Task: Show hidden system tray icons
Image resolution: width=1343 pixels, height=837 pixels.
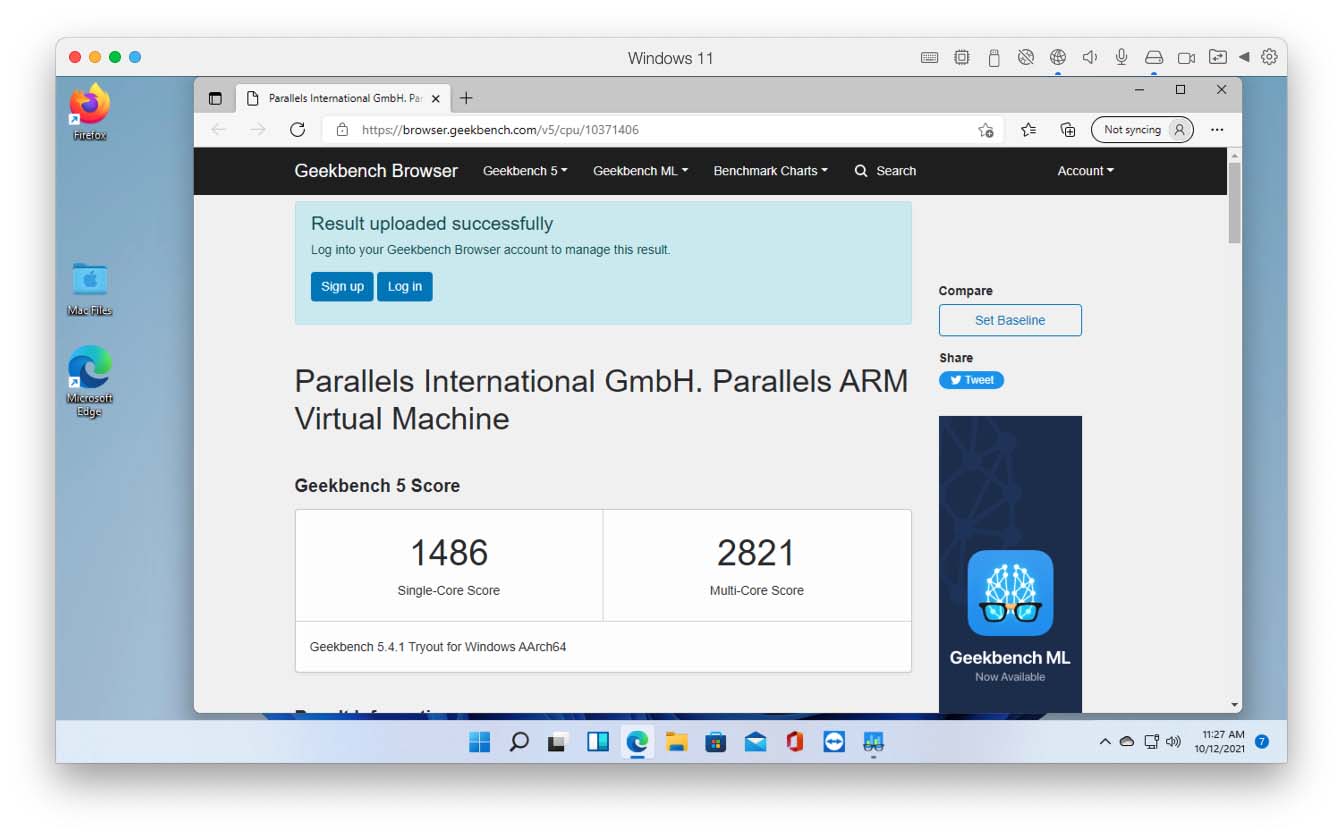Action: [1105, 742]
